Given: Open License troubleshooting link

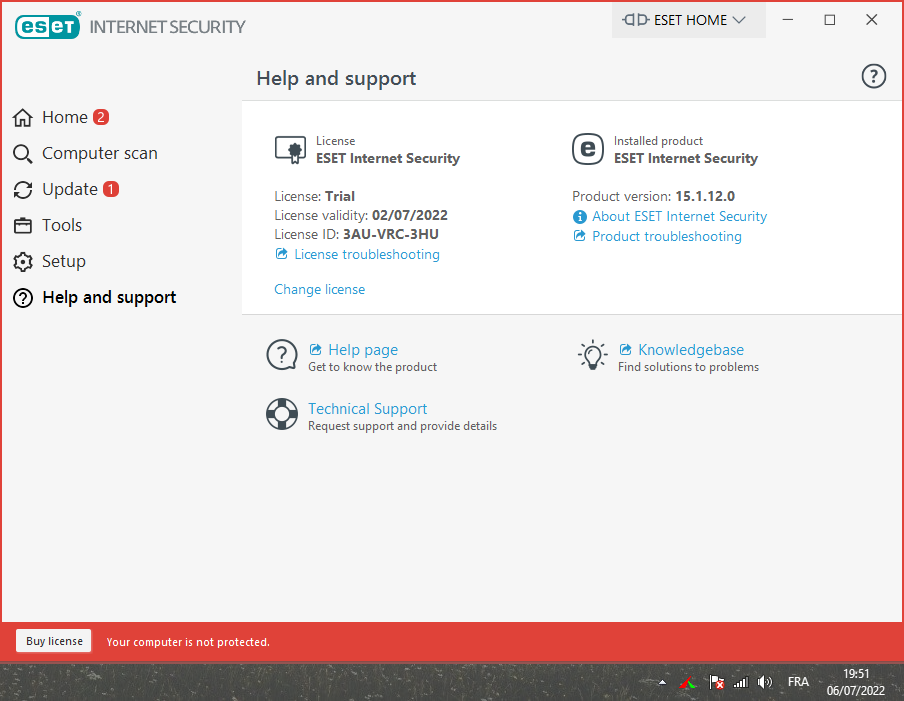Looking at the screenshot, I should pos(367,254).
